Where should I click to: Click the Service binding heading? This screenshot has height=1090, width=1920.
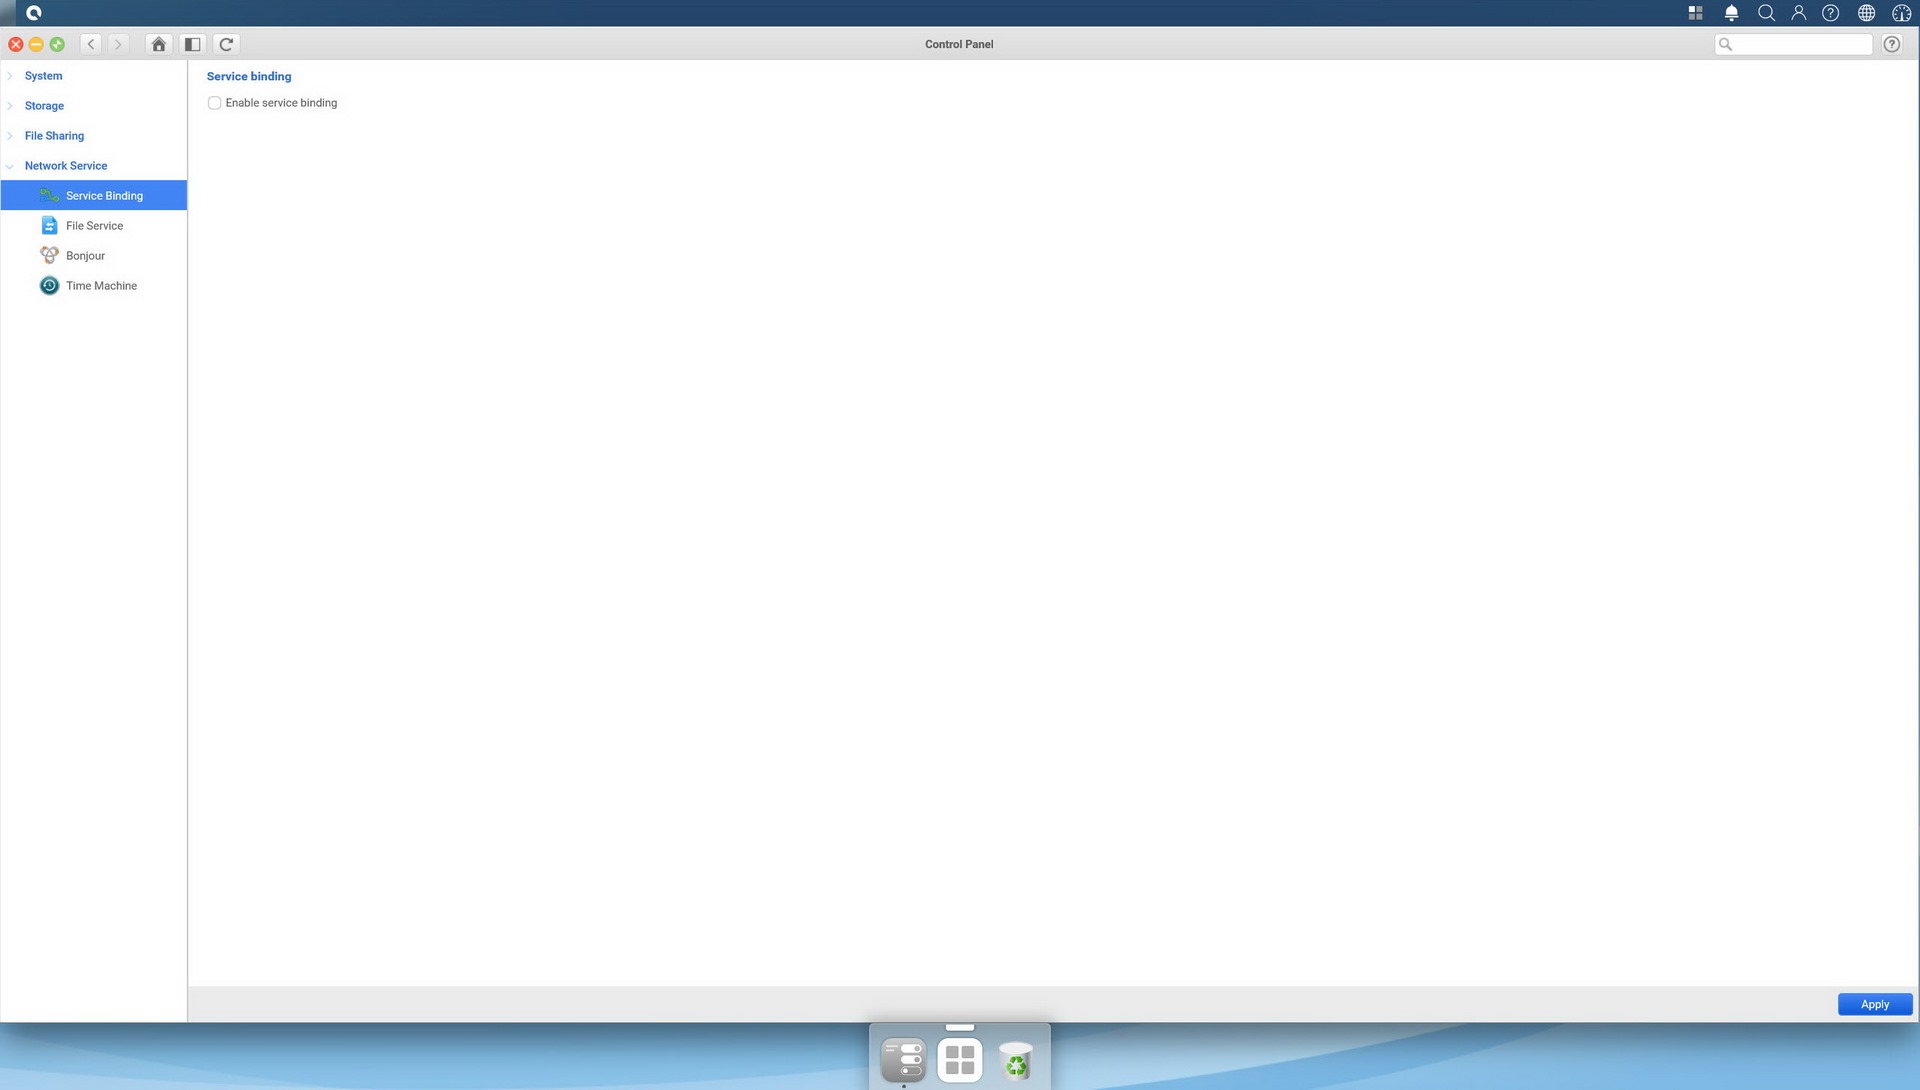249,76
